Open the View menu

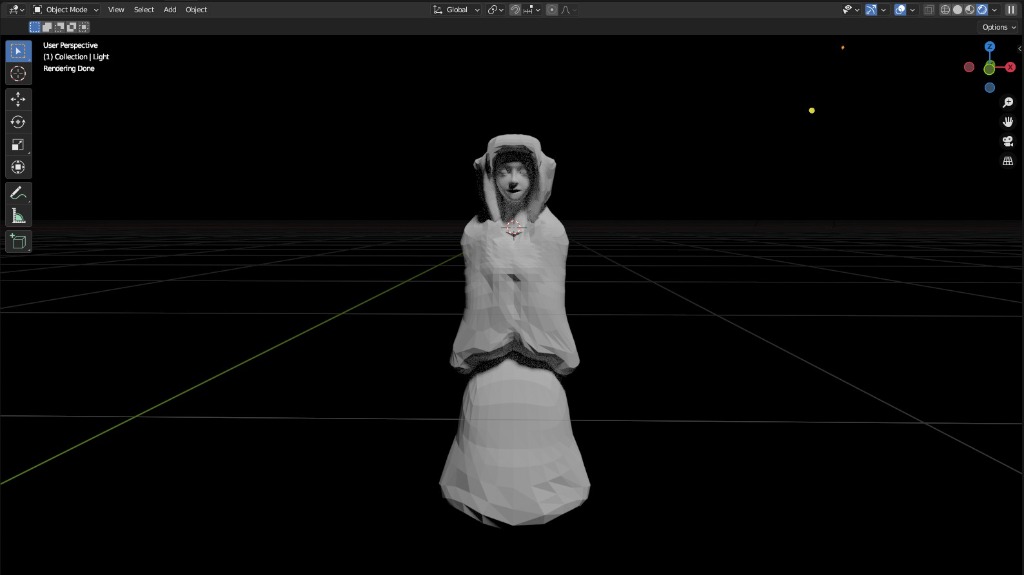[x=116, y=10]
